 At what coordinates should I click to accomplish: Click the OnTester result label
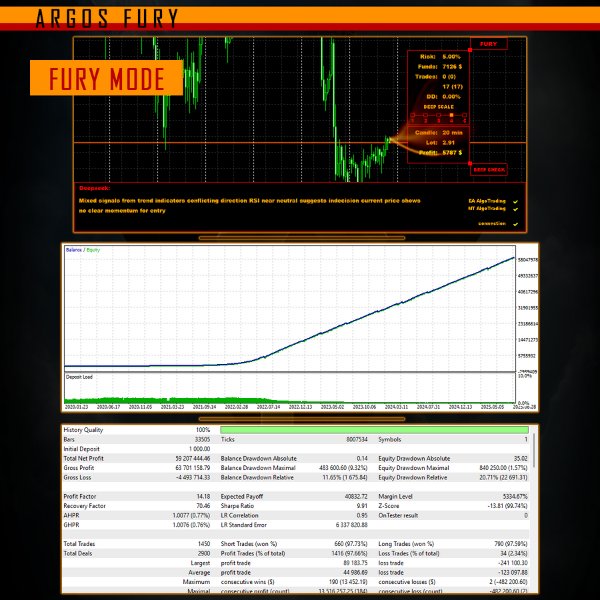[398, 515]
